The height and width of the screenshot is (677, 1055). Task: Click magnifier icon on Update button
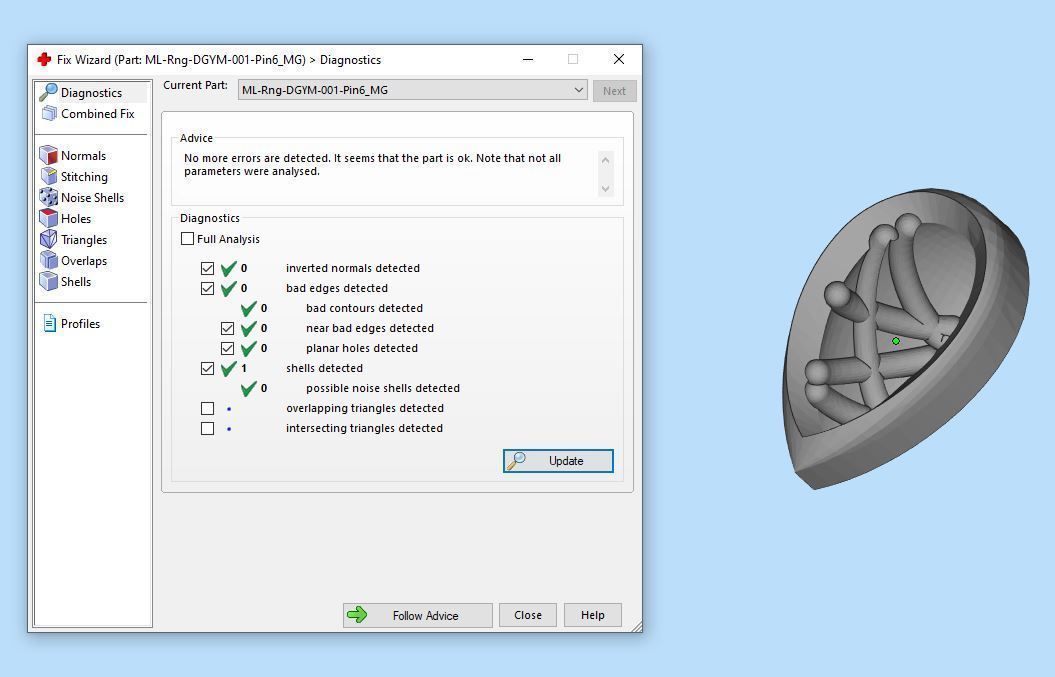pos(516,461)
